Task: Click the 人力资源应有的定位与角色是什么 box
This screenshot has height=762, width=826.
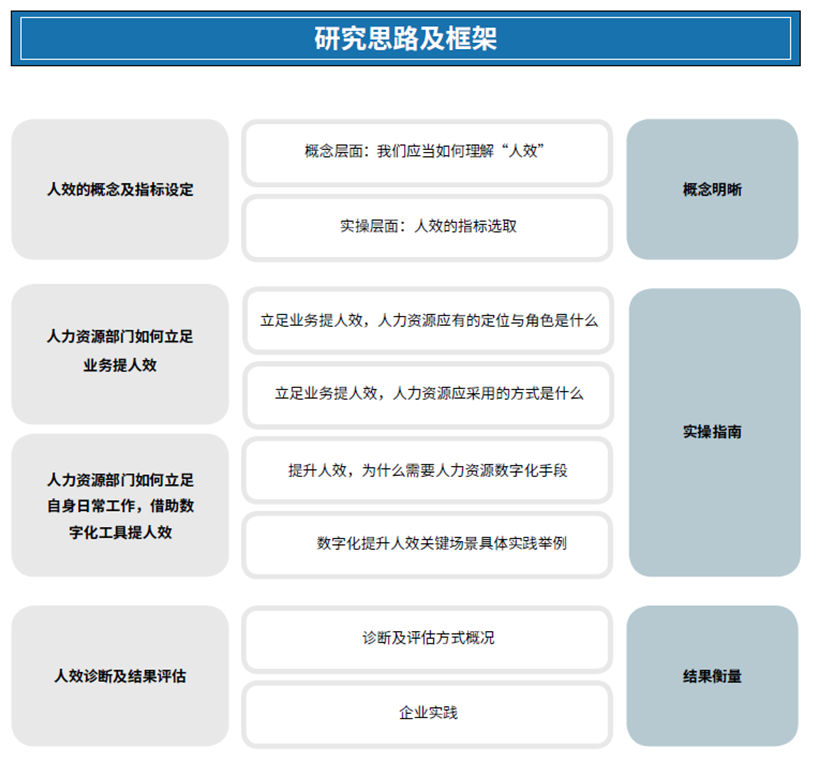Action: click(427, 320)
